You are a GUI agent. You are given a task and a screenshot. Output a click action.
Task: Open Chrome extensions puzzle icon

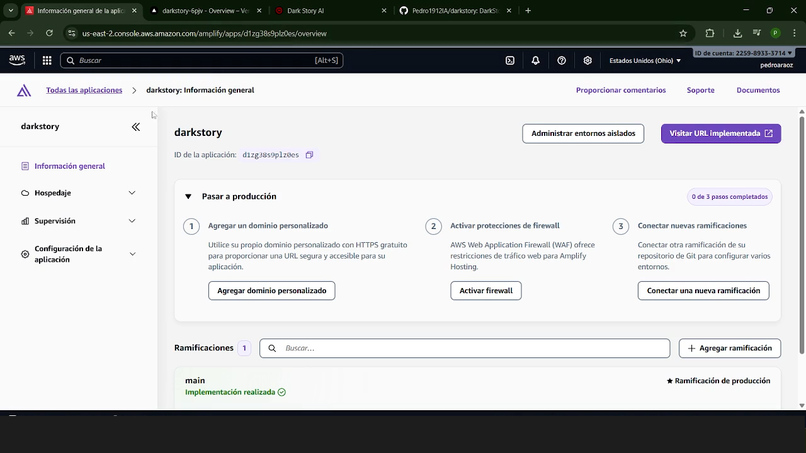pos(710,33)
